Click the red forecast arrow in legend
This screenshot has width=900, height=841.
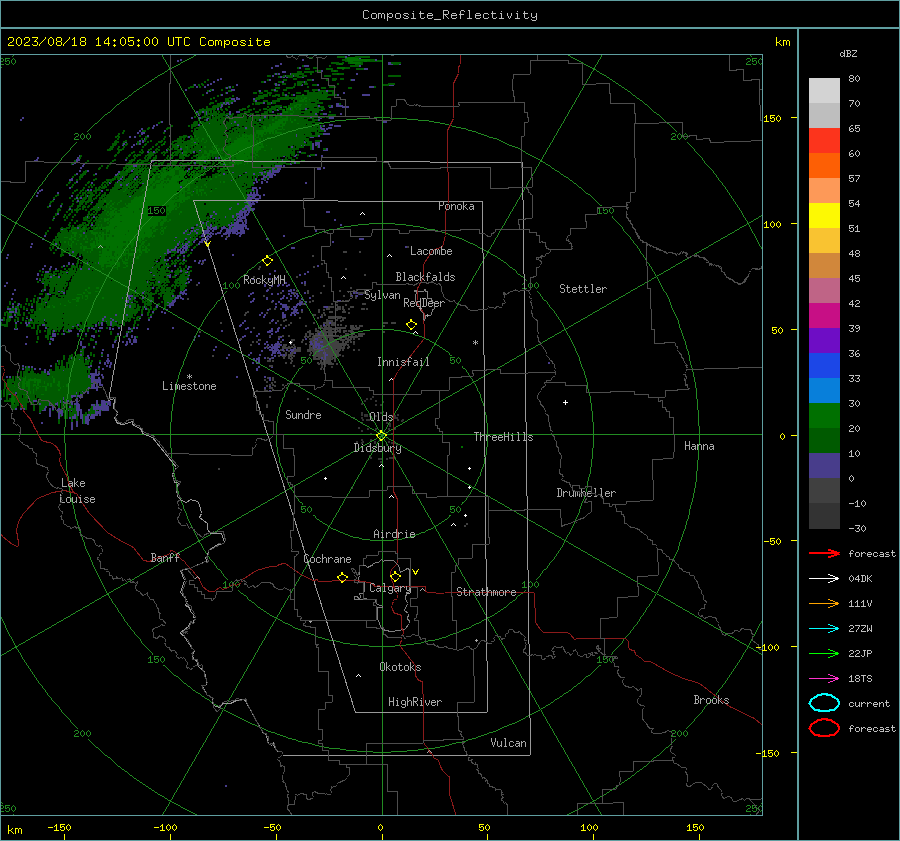pos(824,553)
